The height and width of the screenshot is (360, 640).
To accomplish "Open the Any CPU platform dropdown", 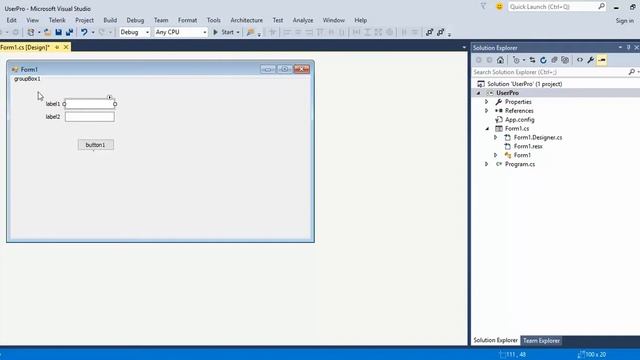I will [x=204, y=32].
